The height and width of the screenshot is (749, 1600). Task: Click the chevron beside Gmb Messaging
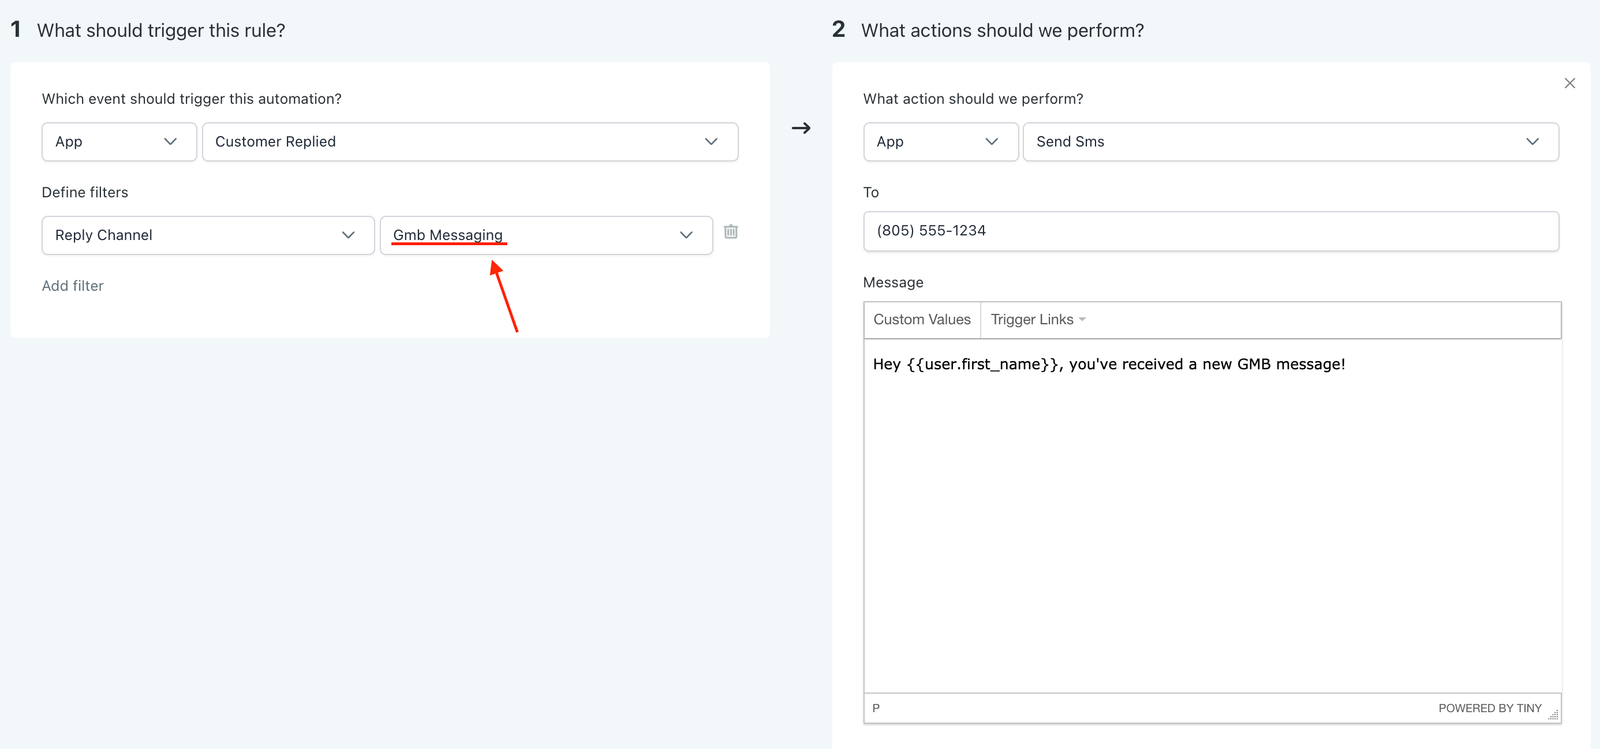(x=686, y=235)
